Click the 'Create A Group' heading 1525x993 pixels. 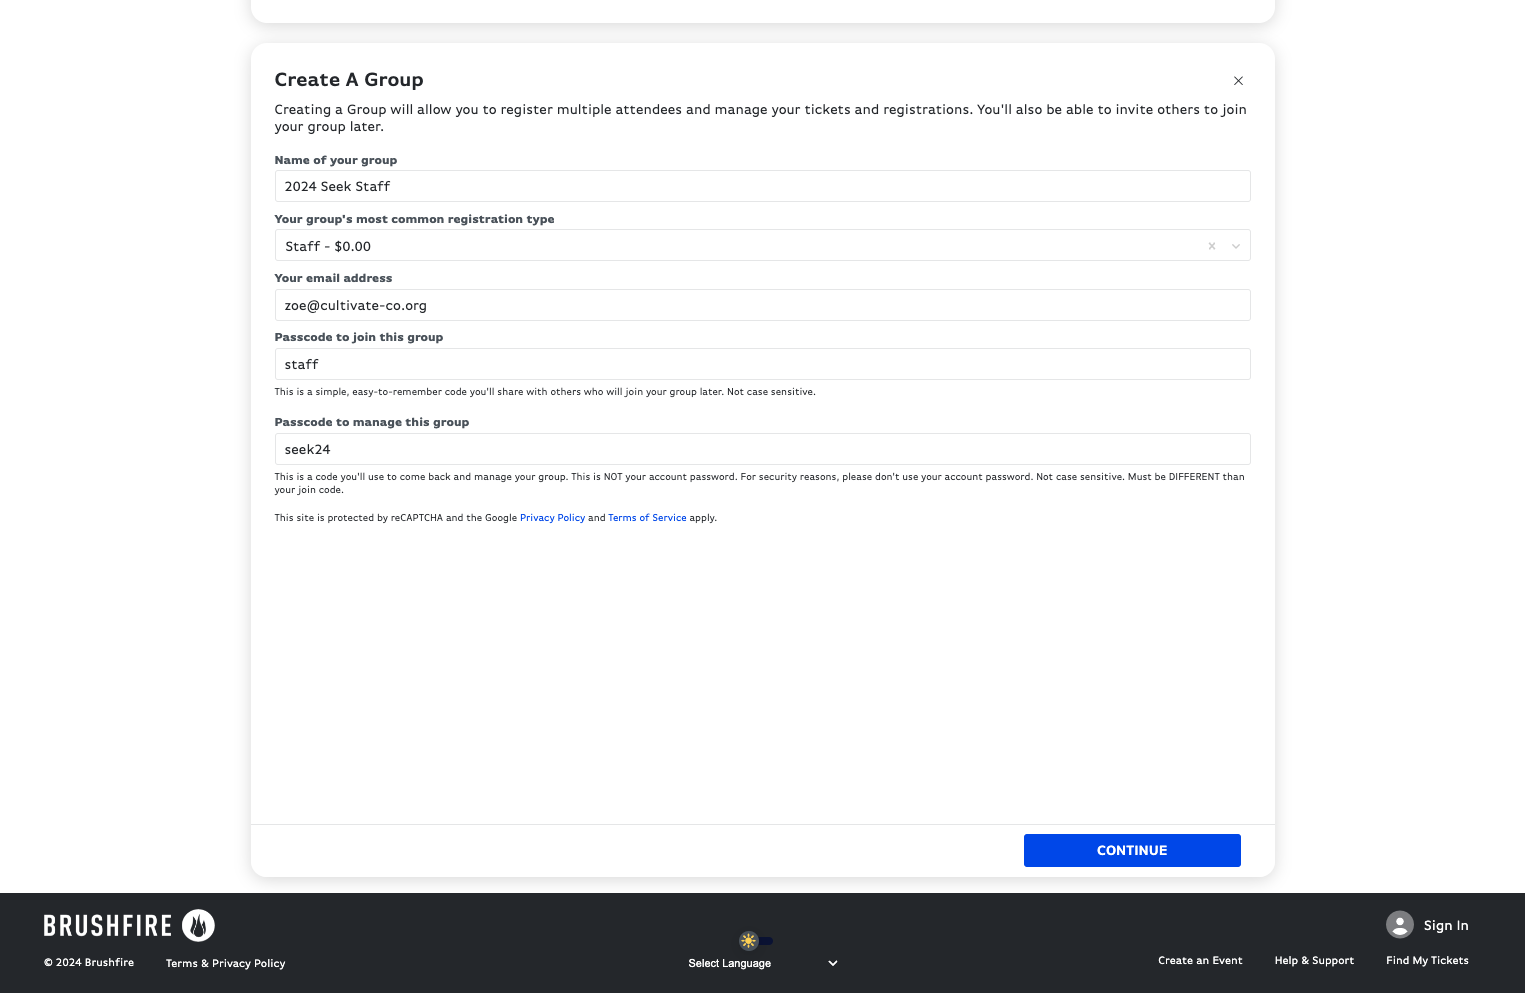pyautogui.click(x=349, y=80)
